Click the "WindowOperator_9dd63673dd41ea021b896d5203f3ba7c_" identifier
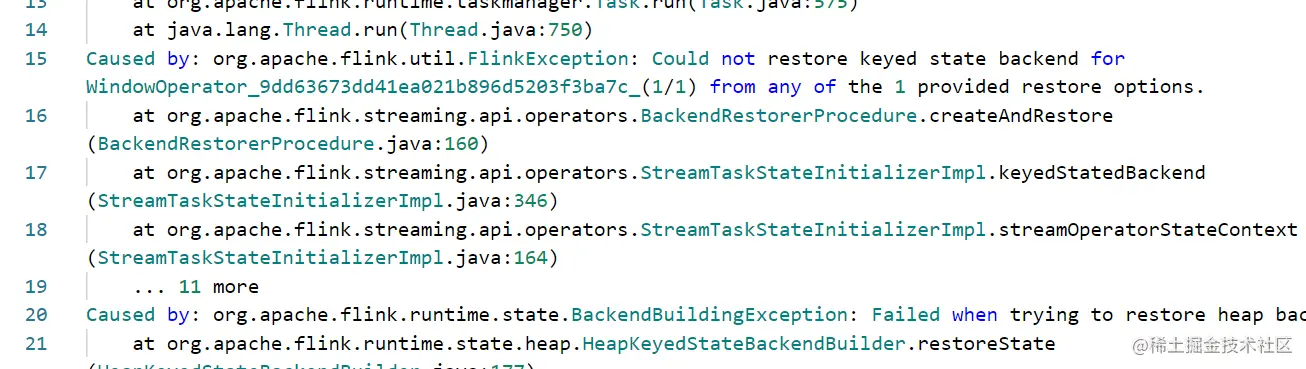The width and height of the screenshot is (1306, 369). tap(363, 87)
